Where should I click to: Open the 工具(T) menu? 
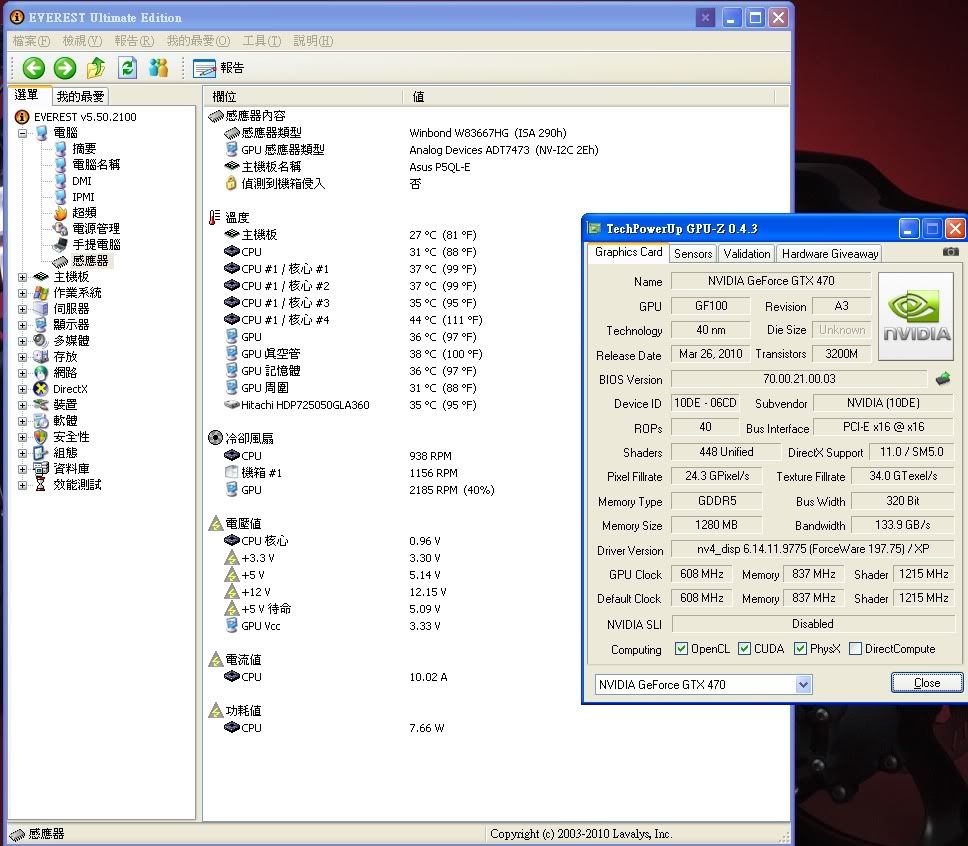[x=262, y=41]
